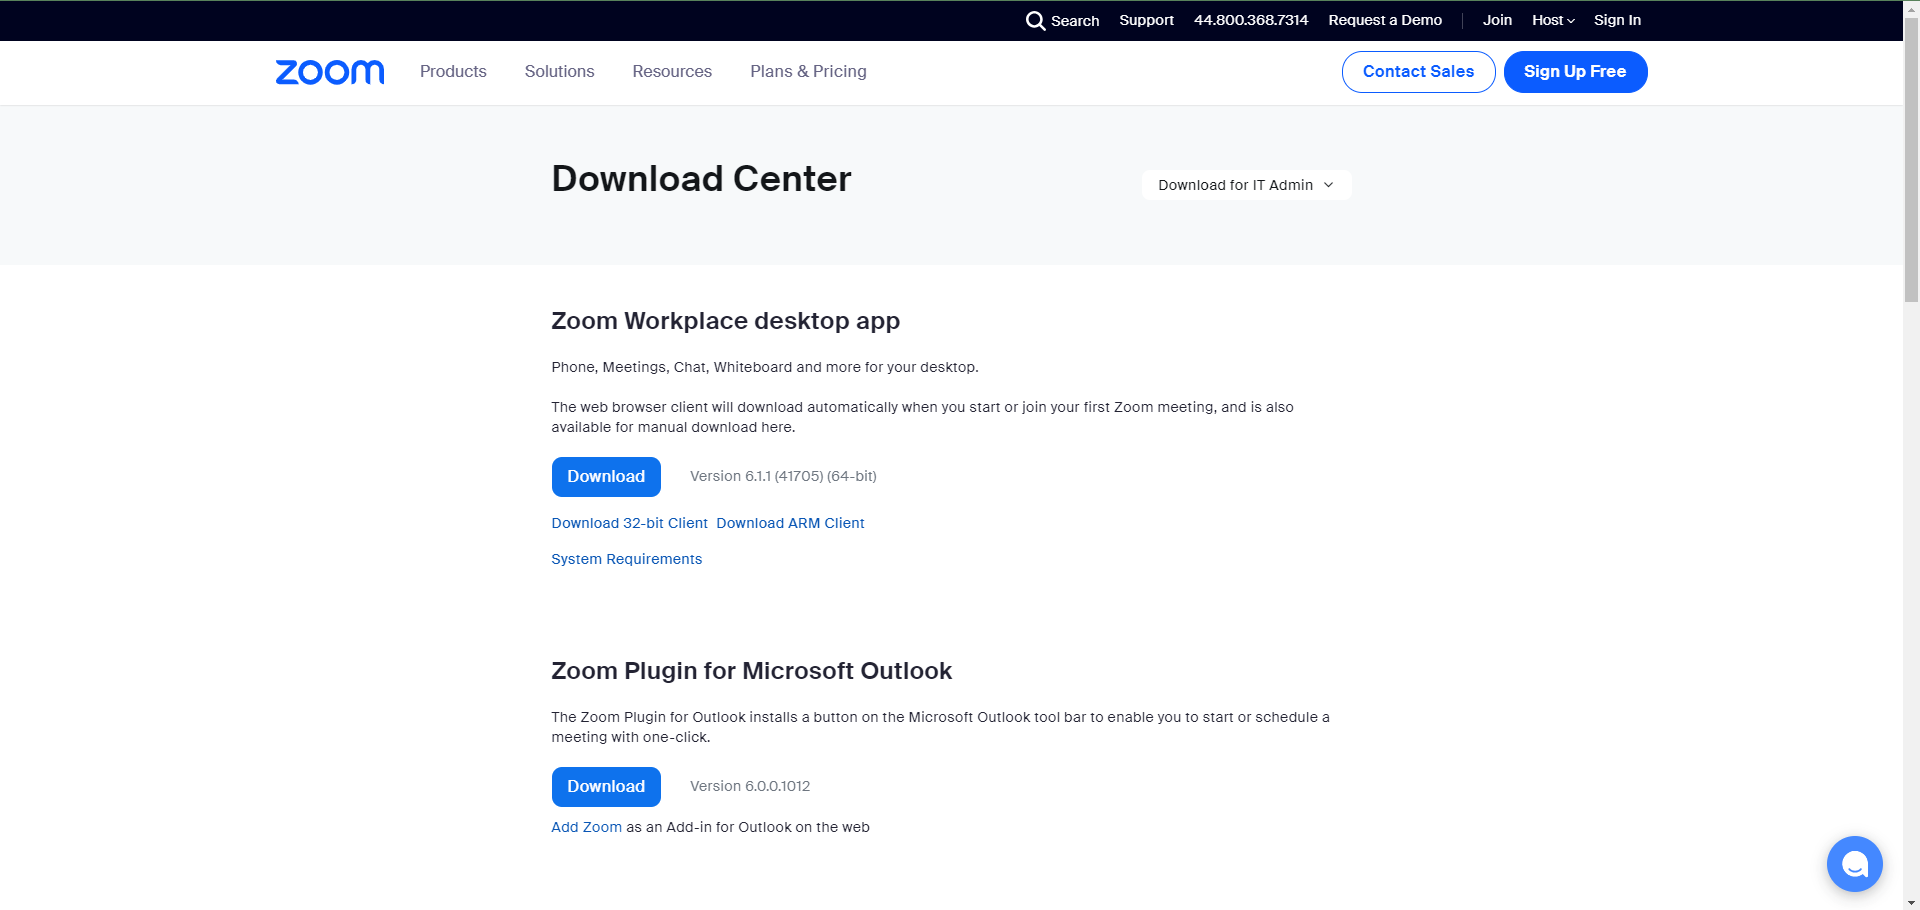Click the page scrollbar thumb
1920x910 pixels.
[1911, 160]
